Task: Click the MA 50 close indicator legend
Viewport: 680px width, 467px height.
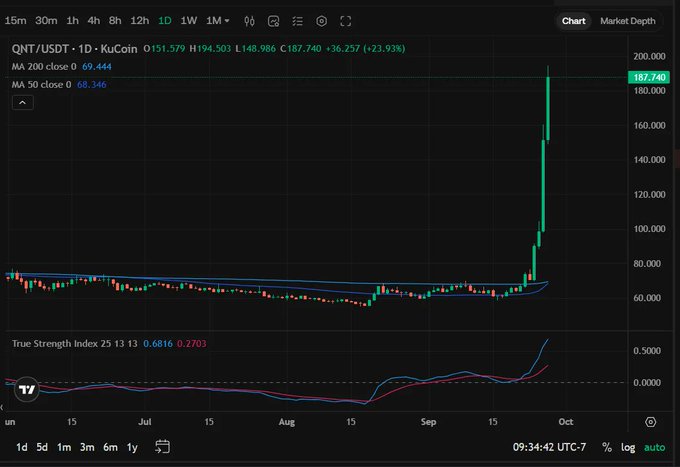Action: (x=41, y=85)
